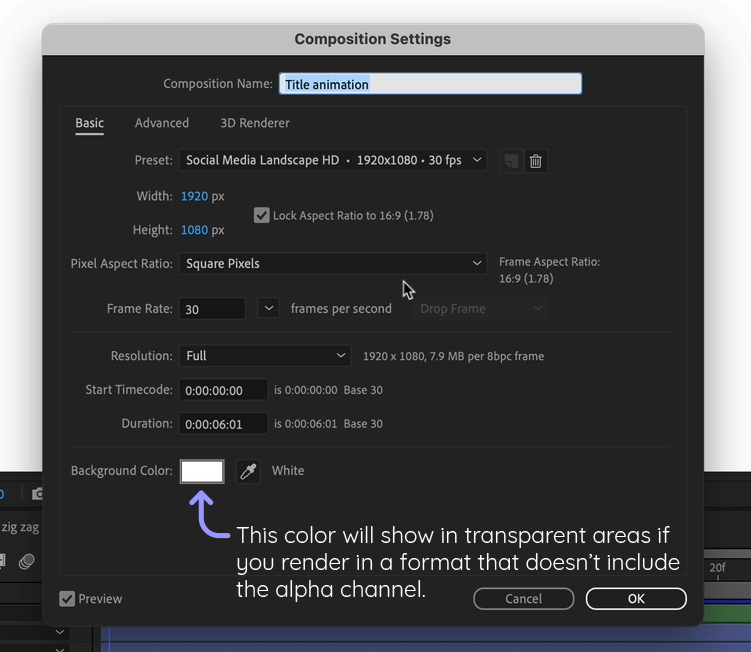
Task: Open the Pixel Aspect Ratio dropdown
Action: [333, 264]
